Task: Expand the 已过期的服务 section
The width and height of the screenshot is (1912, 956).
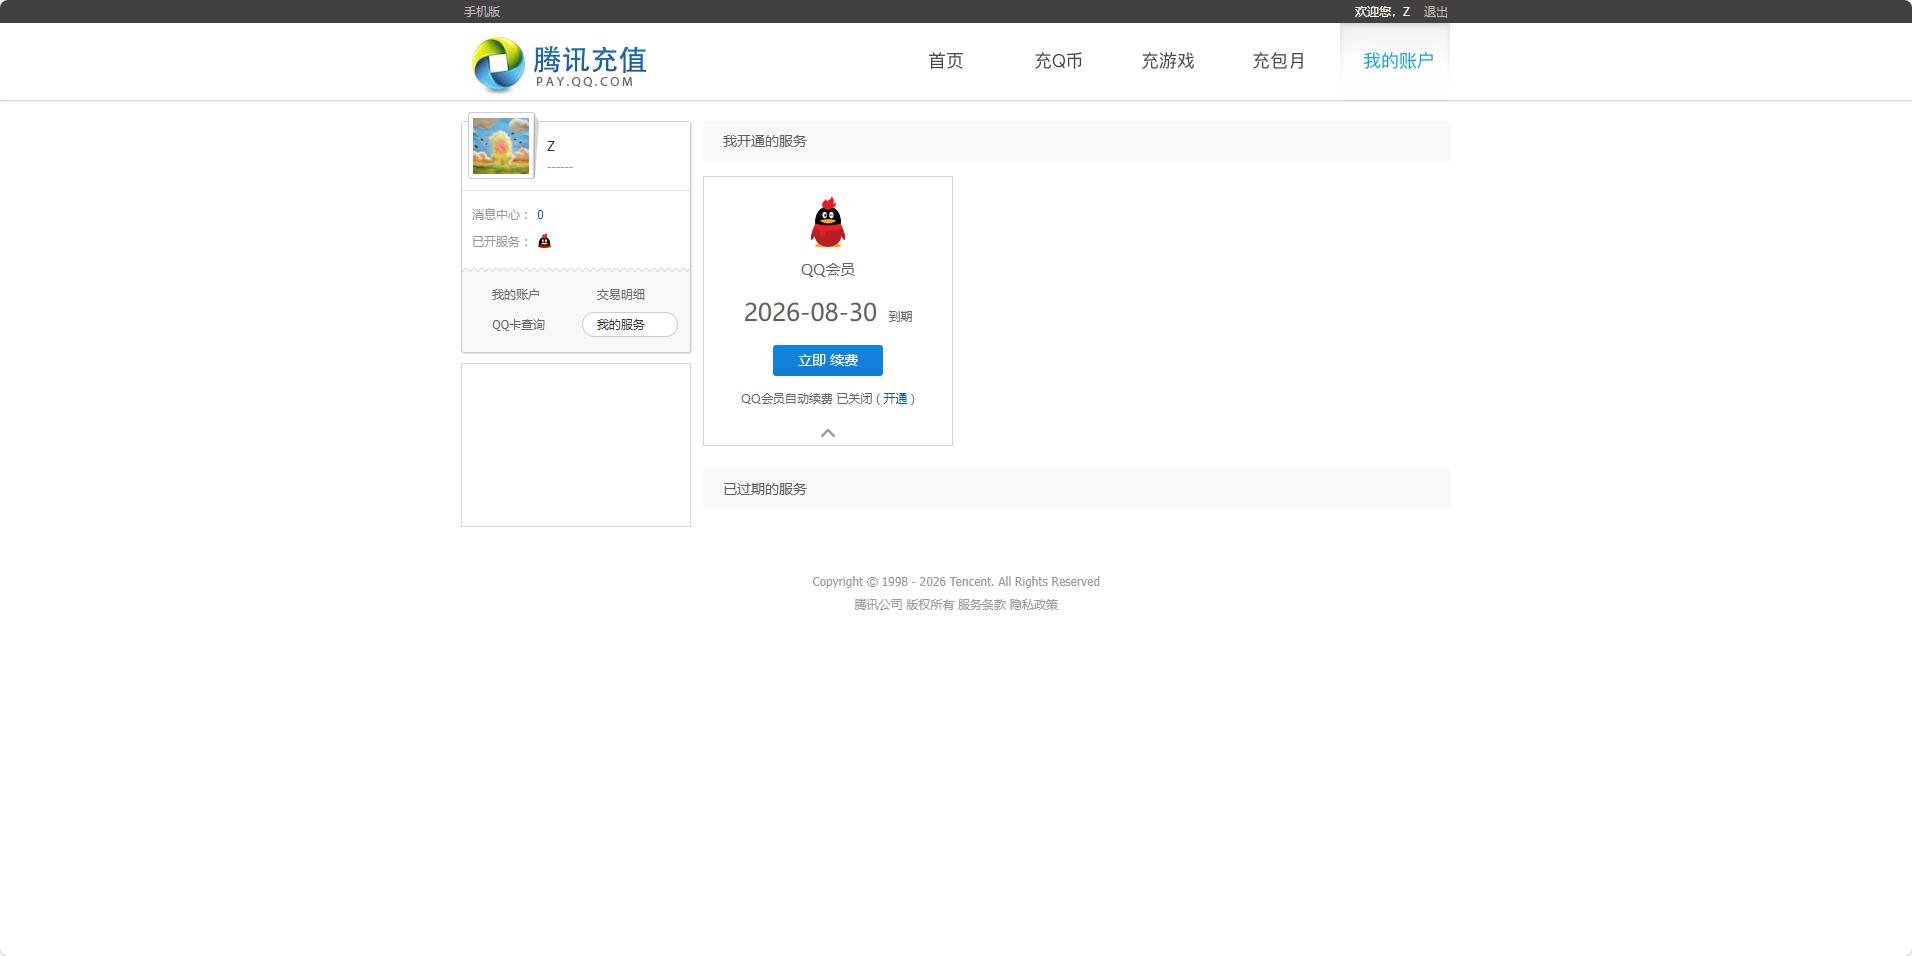Action: point(764,489)
